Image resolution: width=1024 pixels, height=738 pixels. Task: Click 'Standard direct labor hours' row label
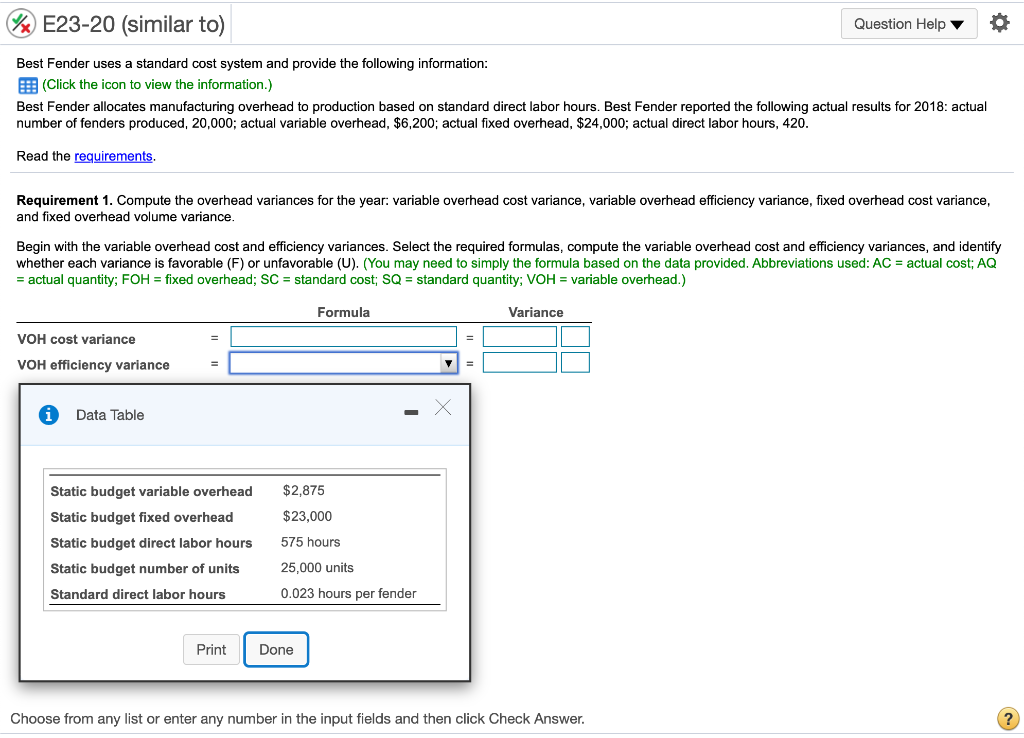pos(138,594)
